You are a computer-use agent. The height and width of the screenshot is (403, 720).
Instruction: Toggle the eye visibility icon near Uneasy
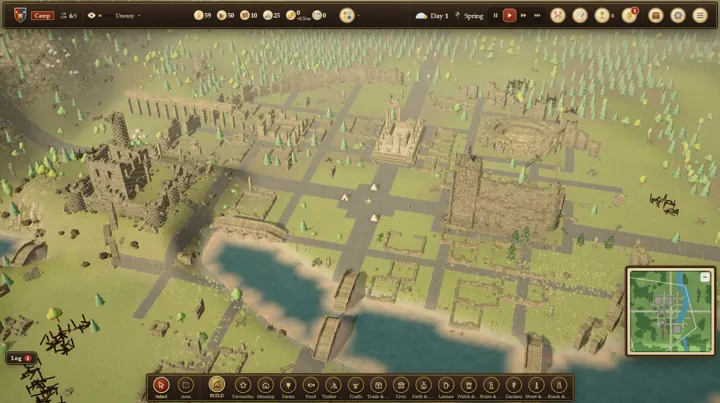91,16
